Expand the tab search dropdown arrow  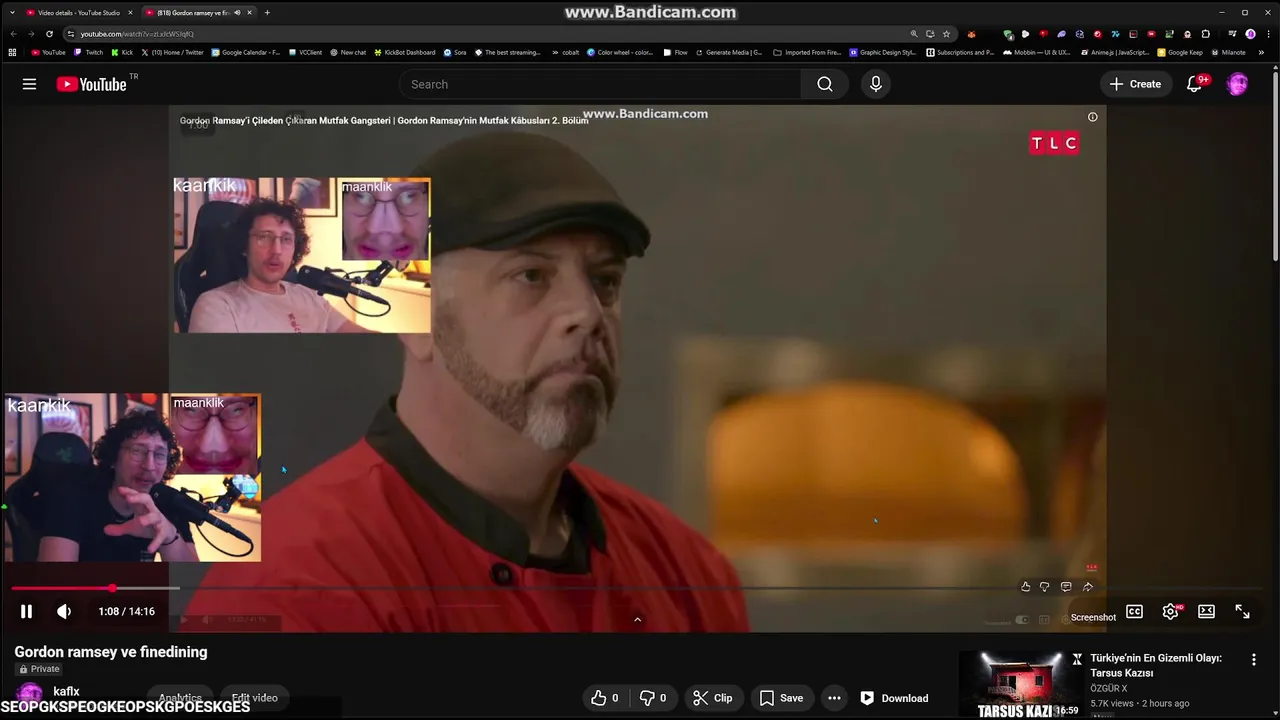coord(11,13)
